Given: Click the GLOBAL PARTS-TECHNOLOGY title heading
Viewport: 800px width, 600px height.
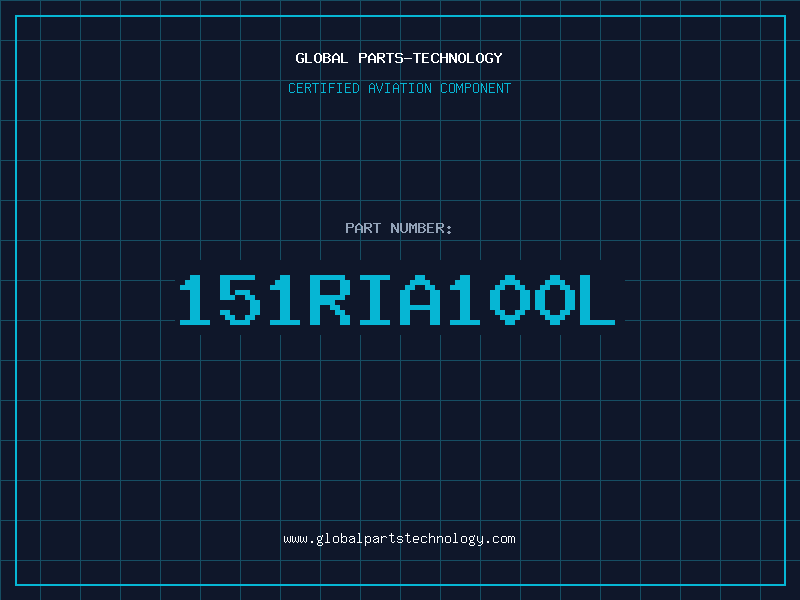Looking at the screenshot, I should pos(399,58).
